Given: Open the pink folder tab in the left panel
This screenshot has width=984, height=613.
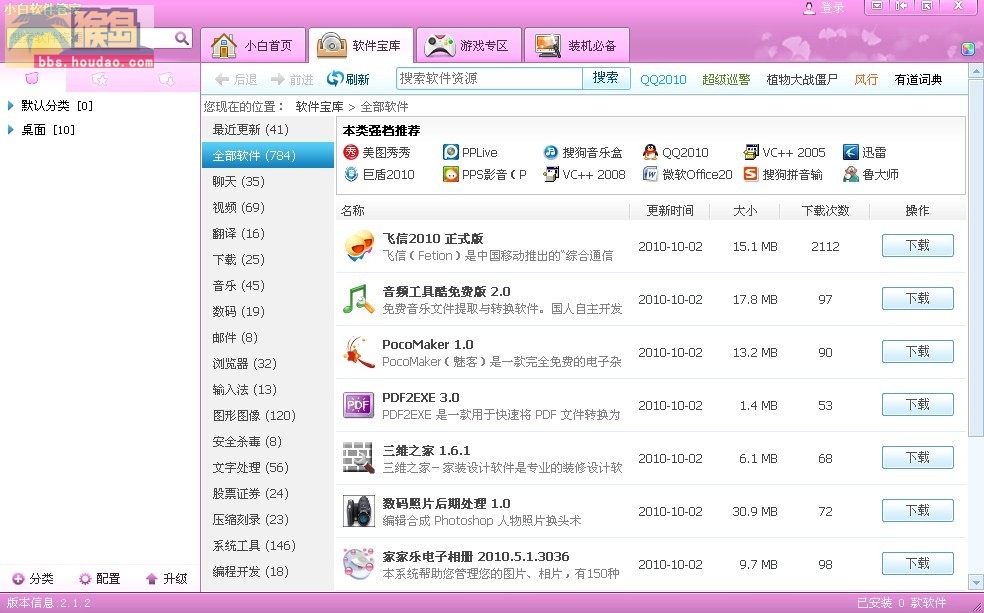Looking at the screenshot, I should pyautogui.click(x=32, y=78).
